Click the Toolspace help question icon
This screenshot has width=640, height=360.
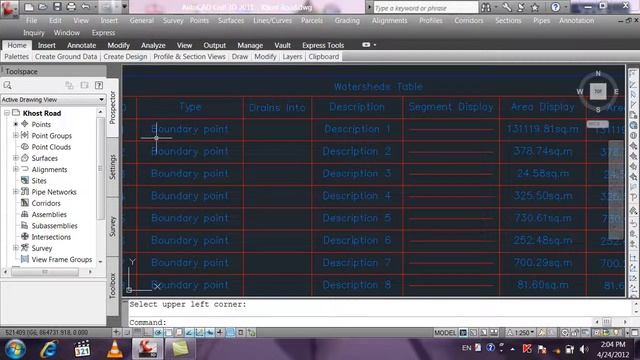click(x=99, y=85)
